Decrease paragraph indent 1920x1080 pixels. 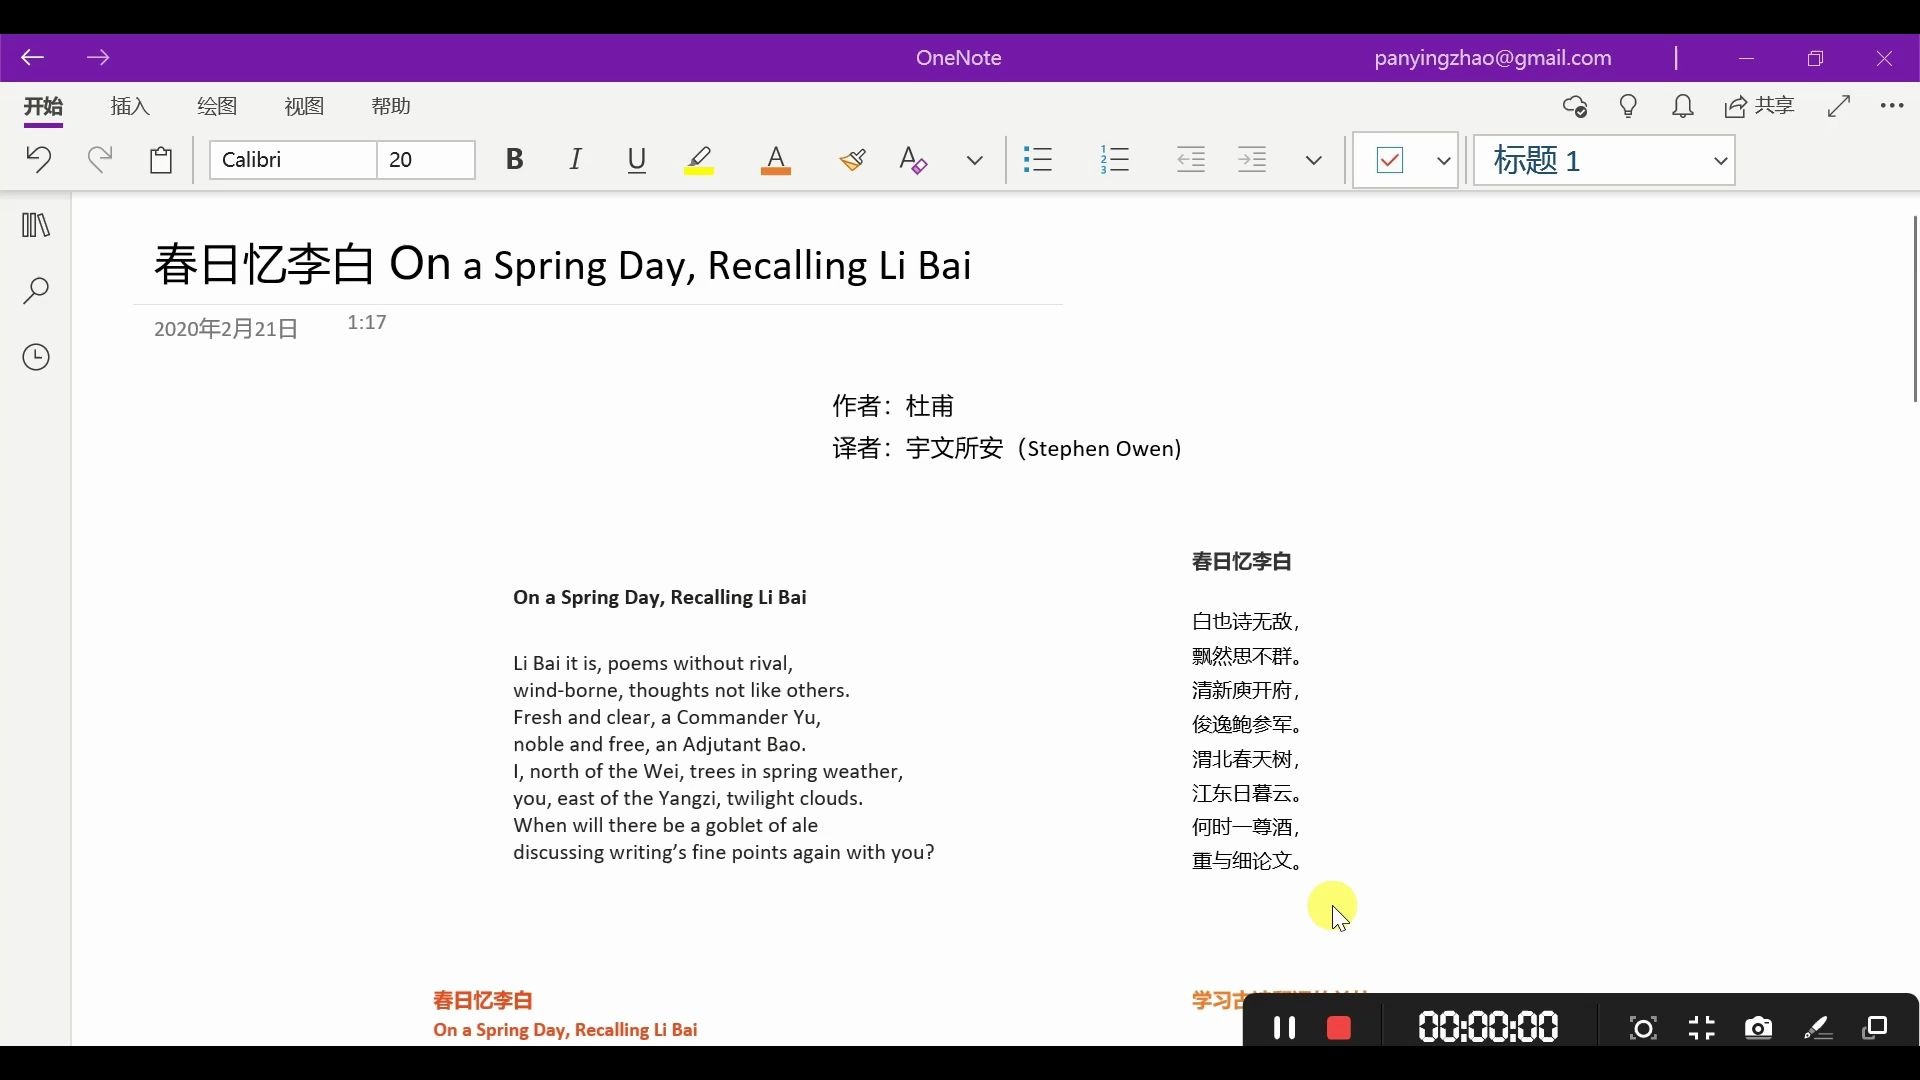tap(1191, 160)
